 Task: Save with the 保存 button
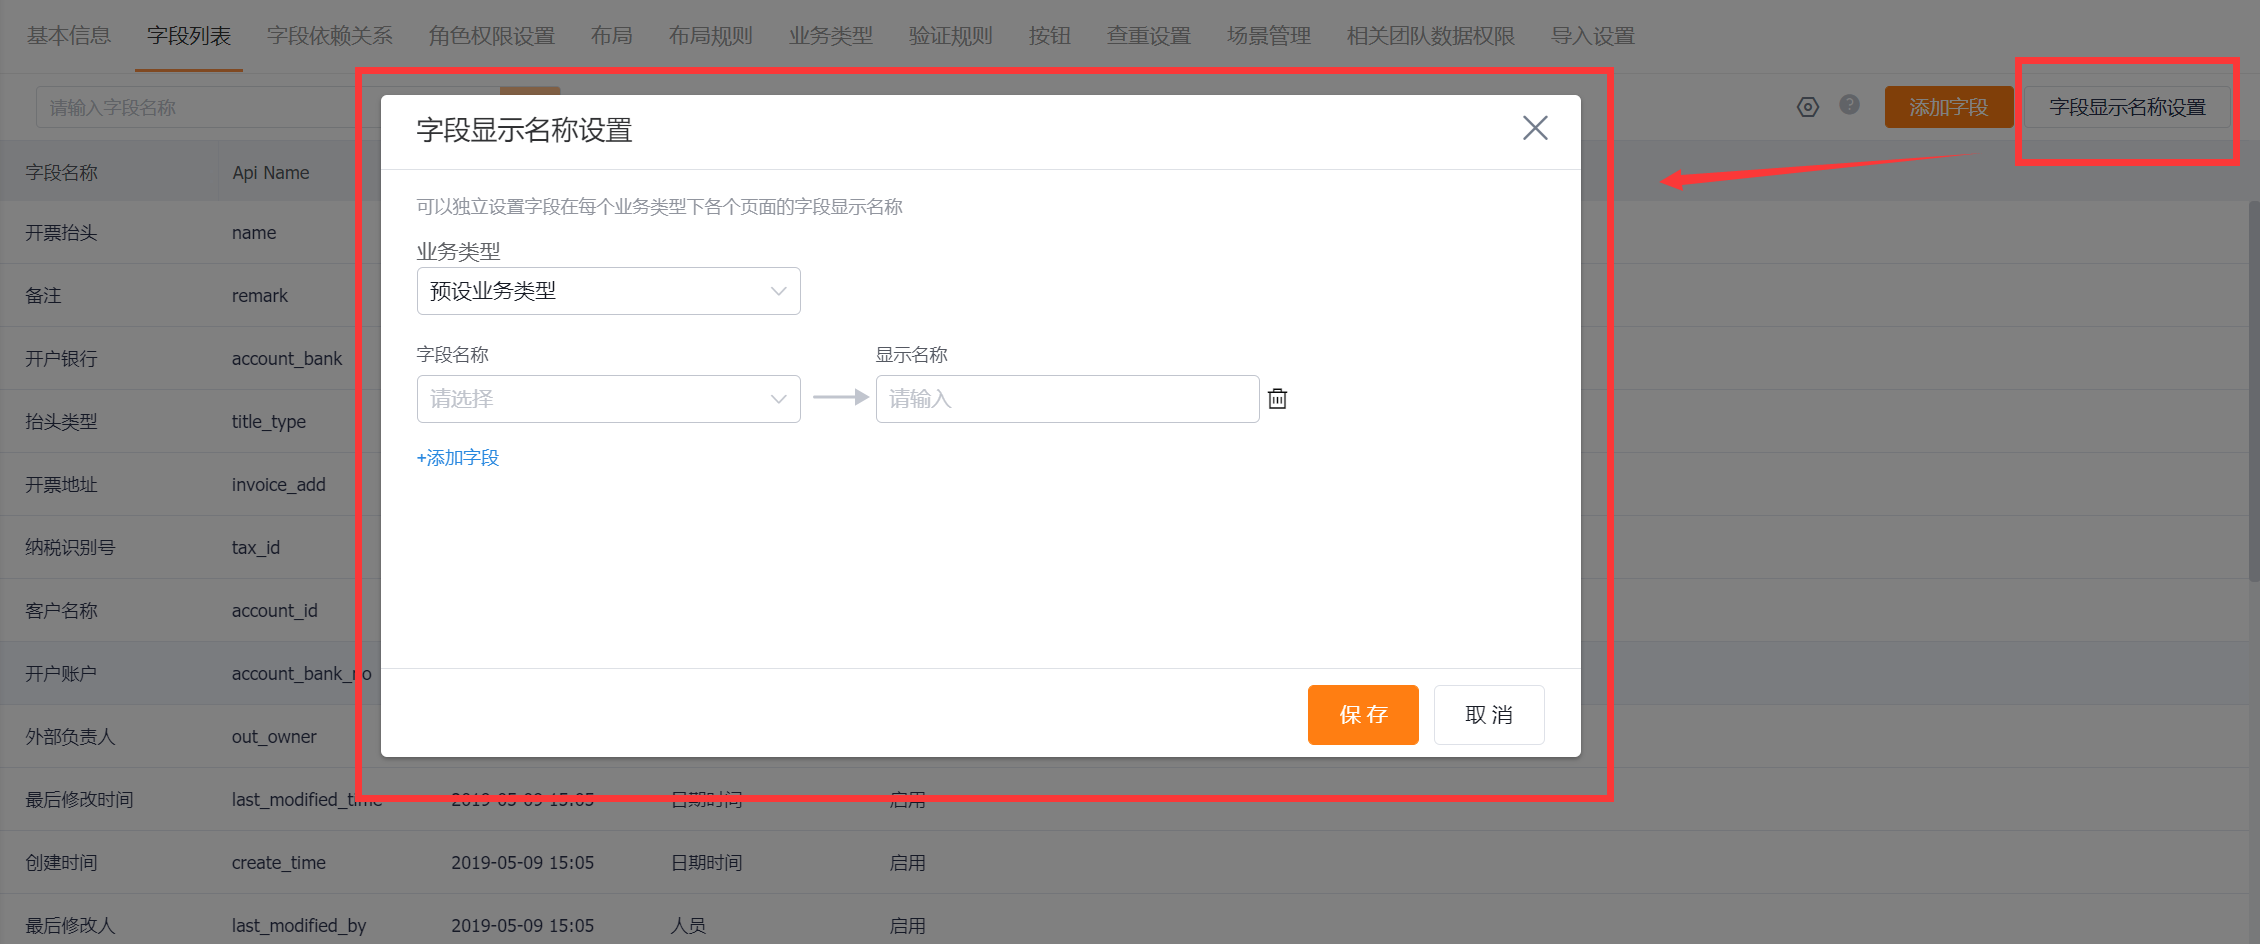1363,715
